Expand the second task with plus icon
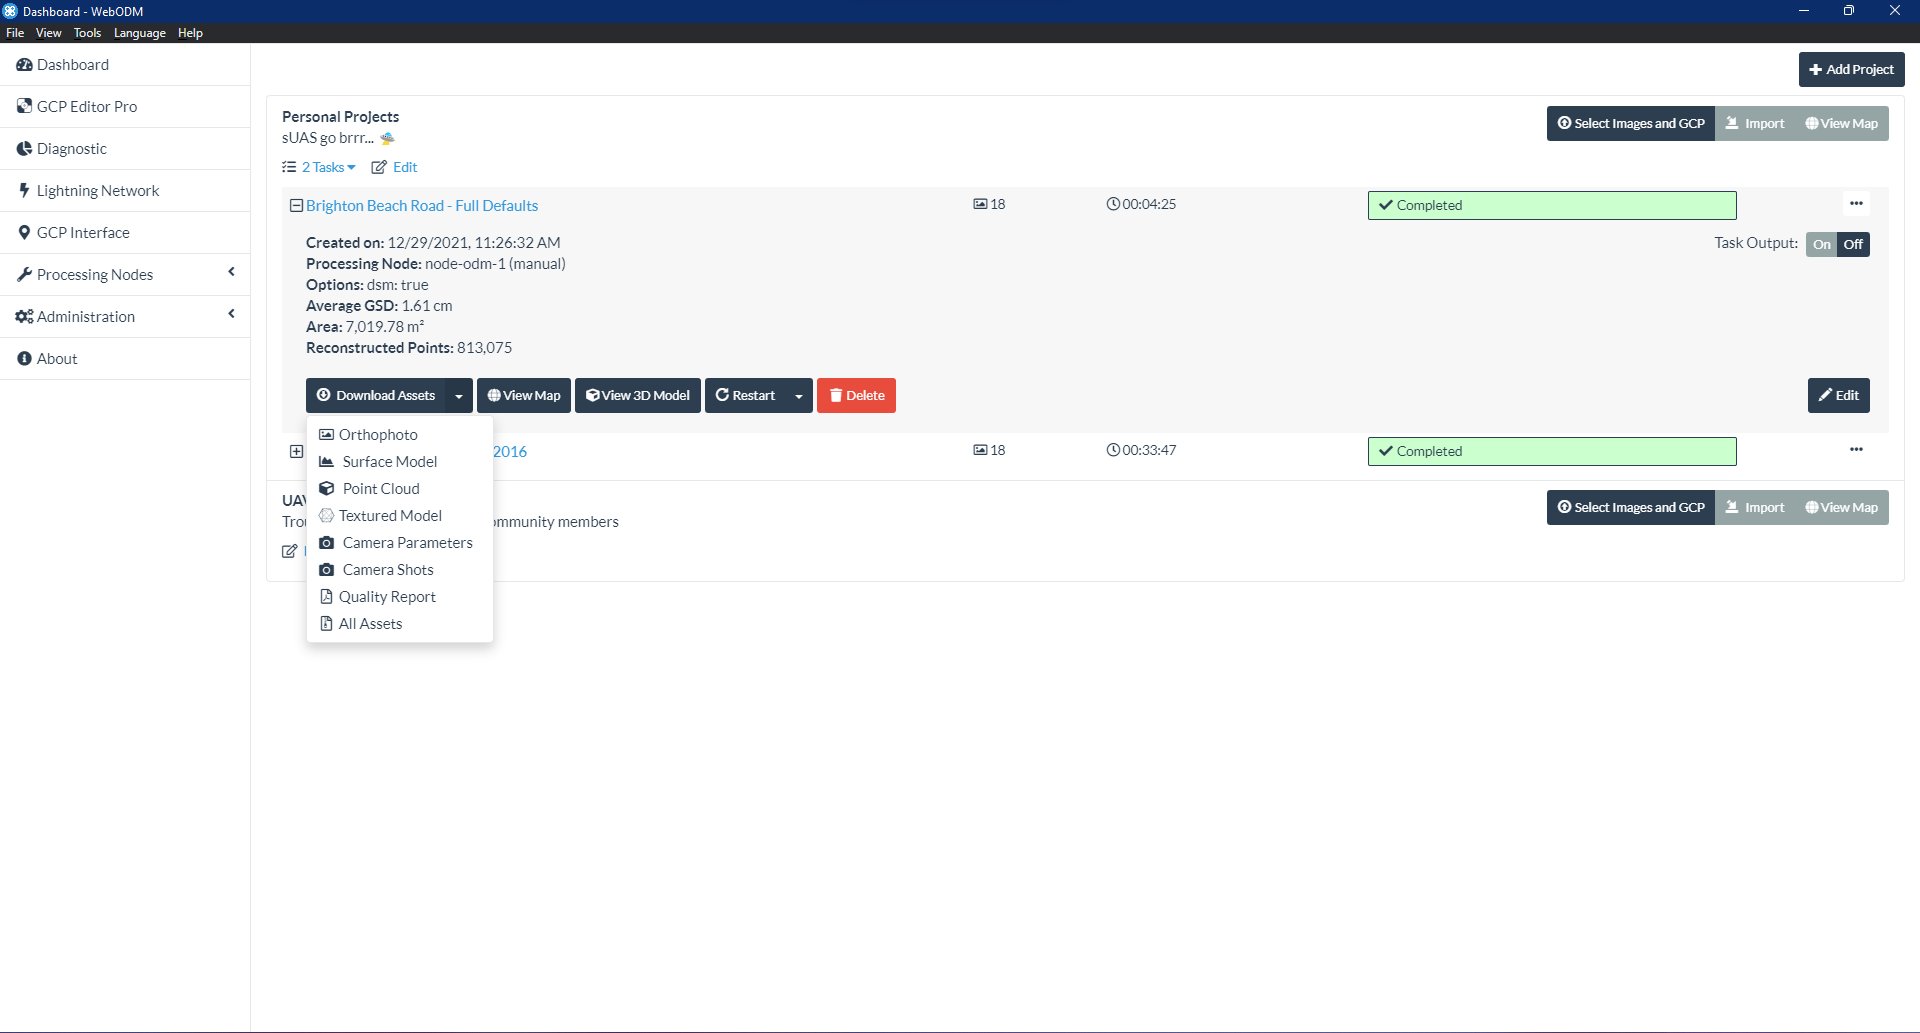The image size is (1920, 1033). 296,452
